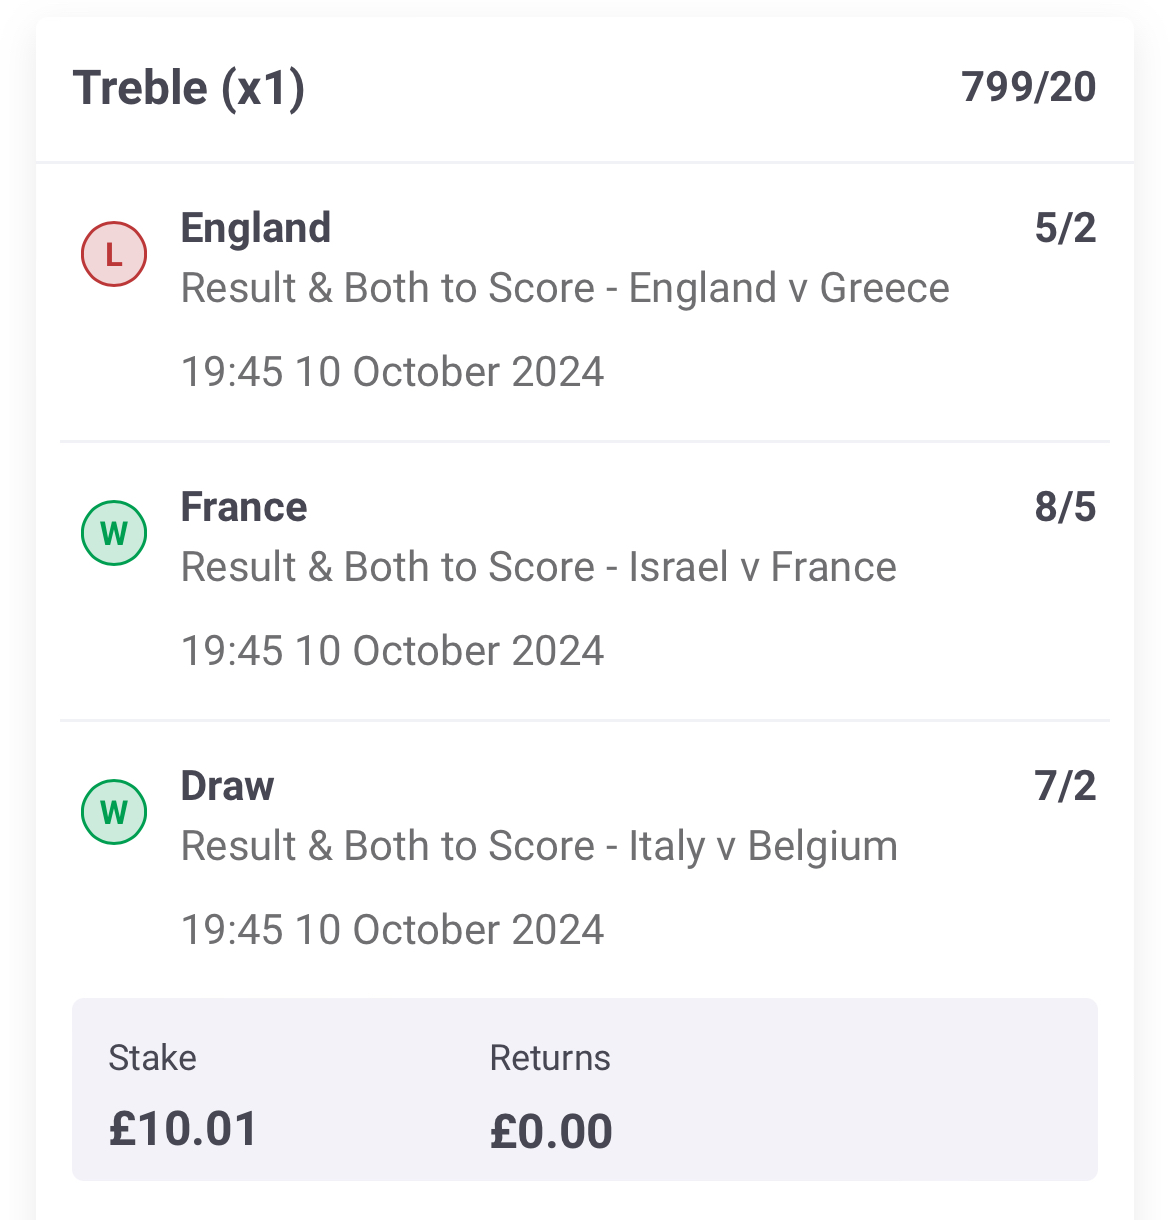The image size is (1170, 1220).
Task: Open Result & Both to Score England v Greece
Action: [565, 288]
